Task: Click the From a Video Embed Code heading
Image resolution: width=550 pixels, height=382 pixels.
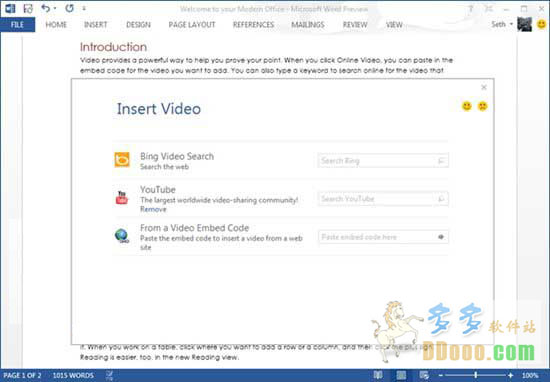Action: tap(194, 228)
